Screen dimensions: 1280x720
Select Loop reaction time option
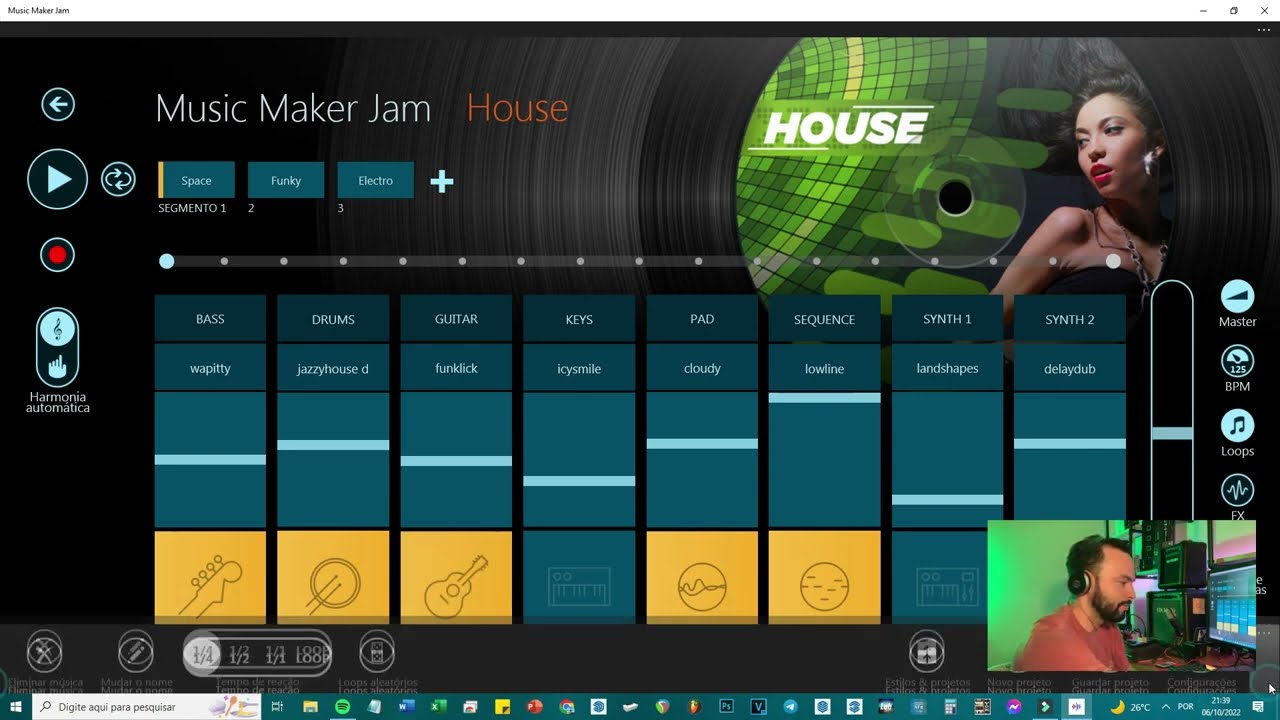tap(312, 654)
